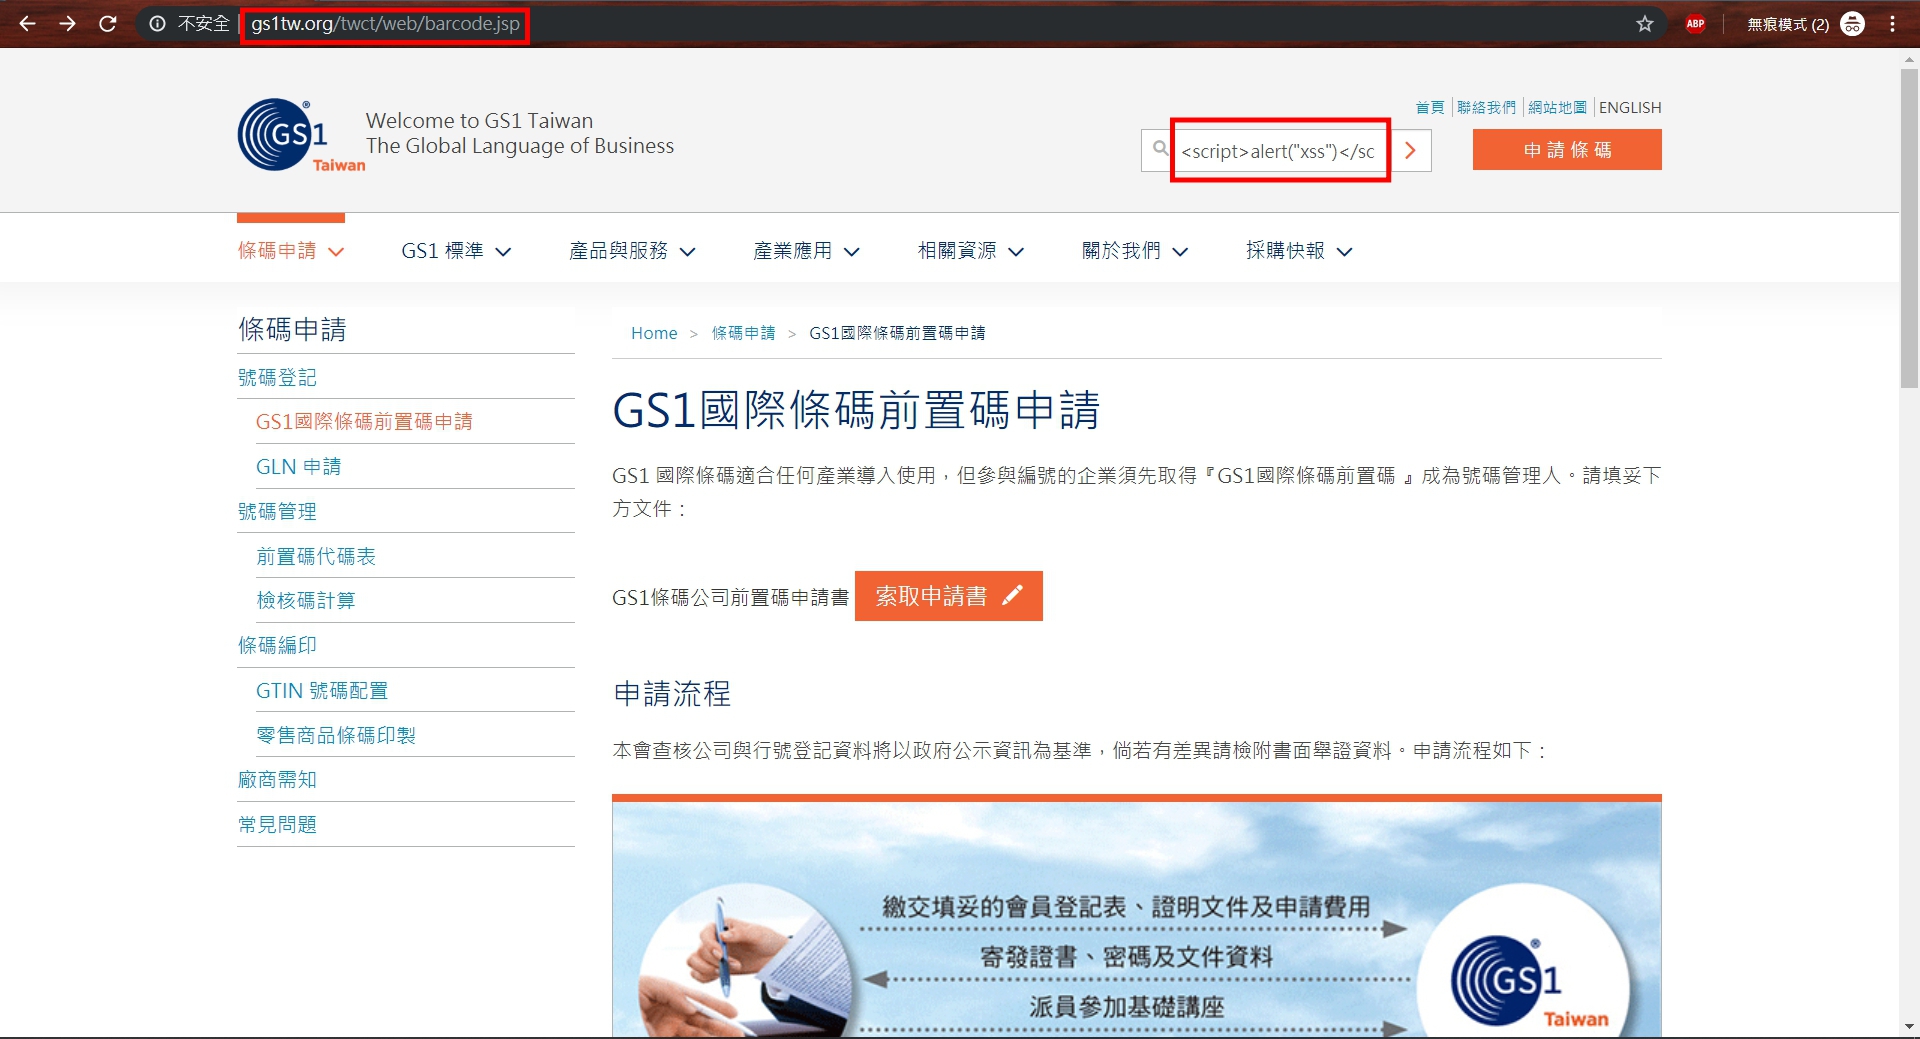Click the 條碼申請 breadcrumb link

coord(743,333)
